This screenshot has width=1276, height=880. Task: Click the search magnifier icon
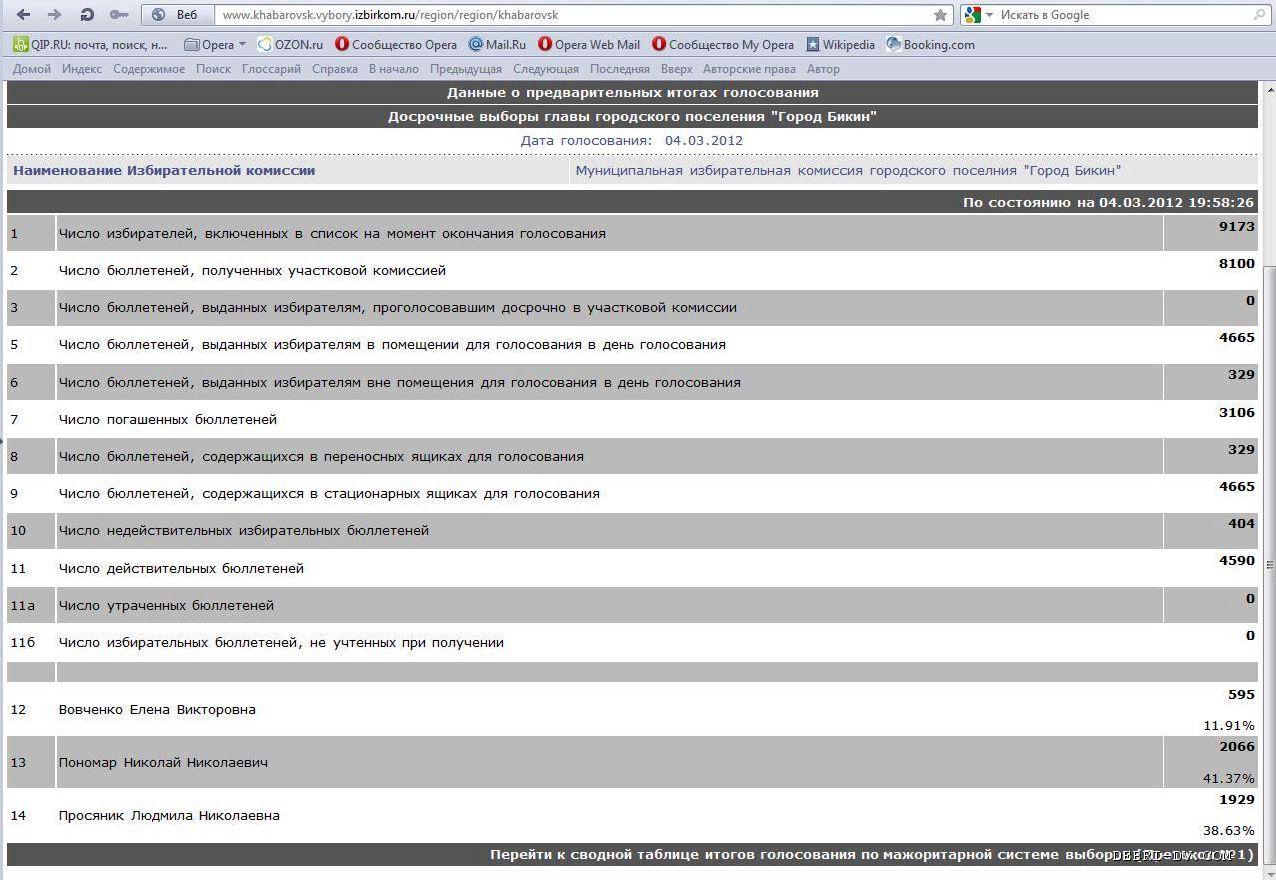[1259, 15]
